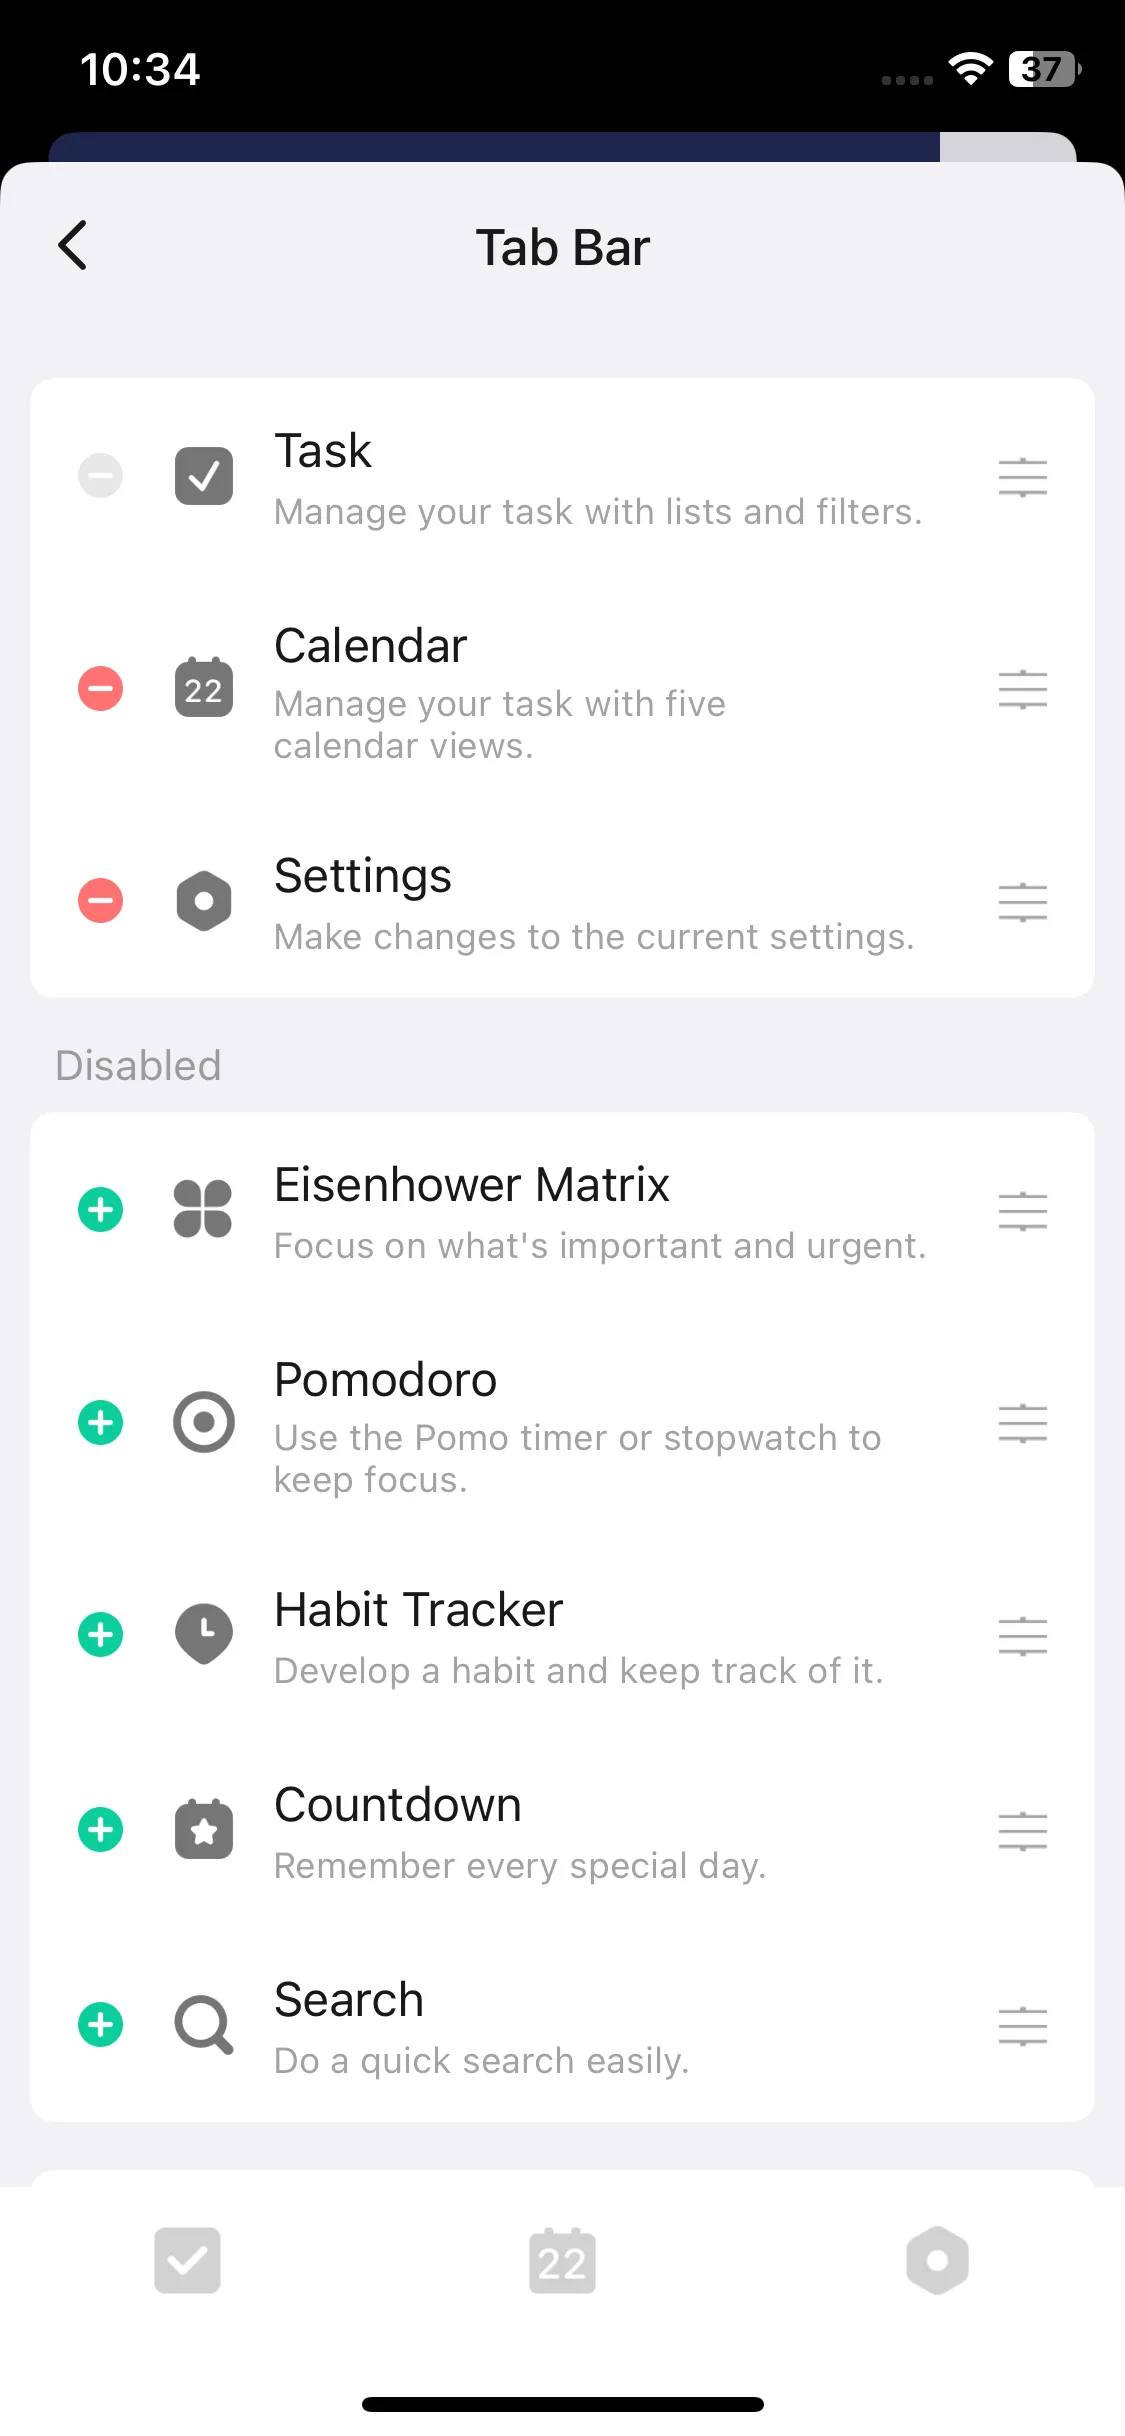
Task: Click the Countdown star calendar icon
Action: pyautogui.click(x=204, y=1830)
